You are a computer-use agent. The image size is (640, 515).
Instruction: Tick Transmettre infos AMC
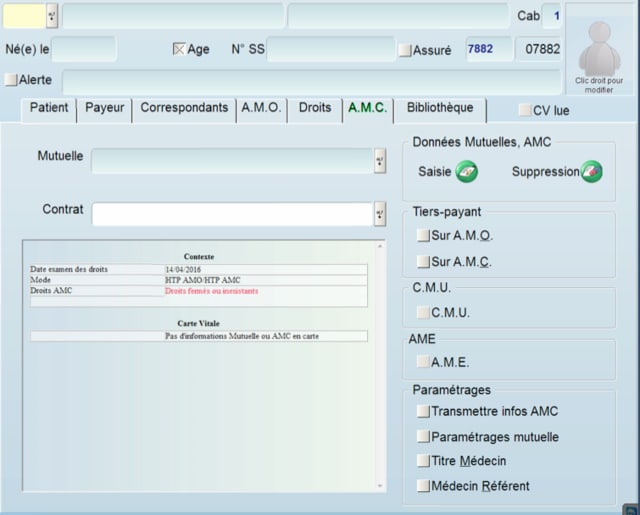coord(423,411)
